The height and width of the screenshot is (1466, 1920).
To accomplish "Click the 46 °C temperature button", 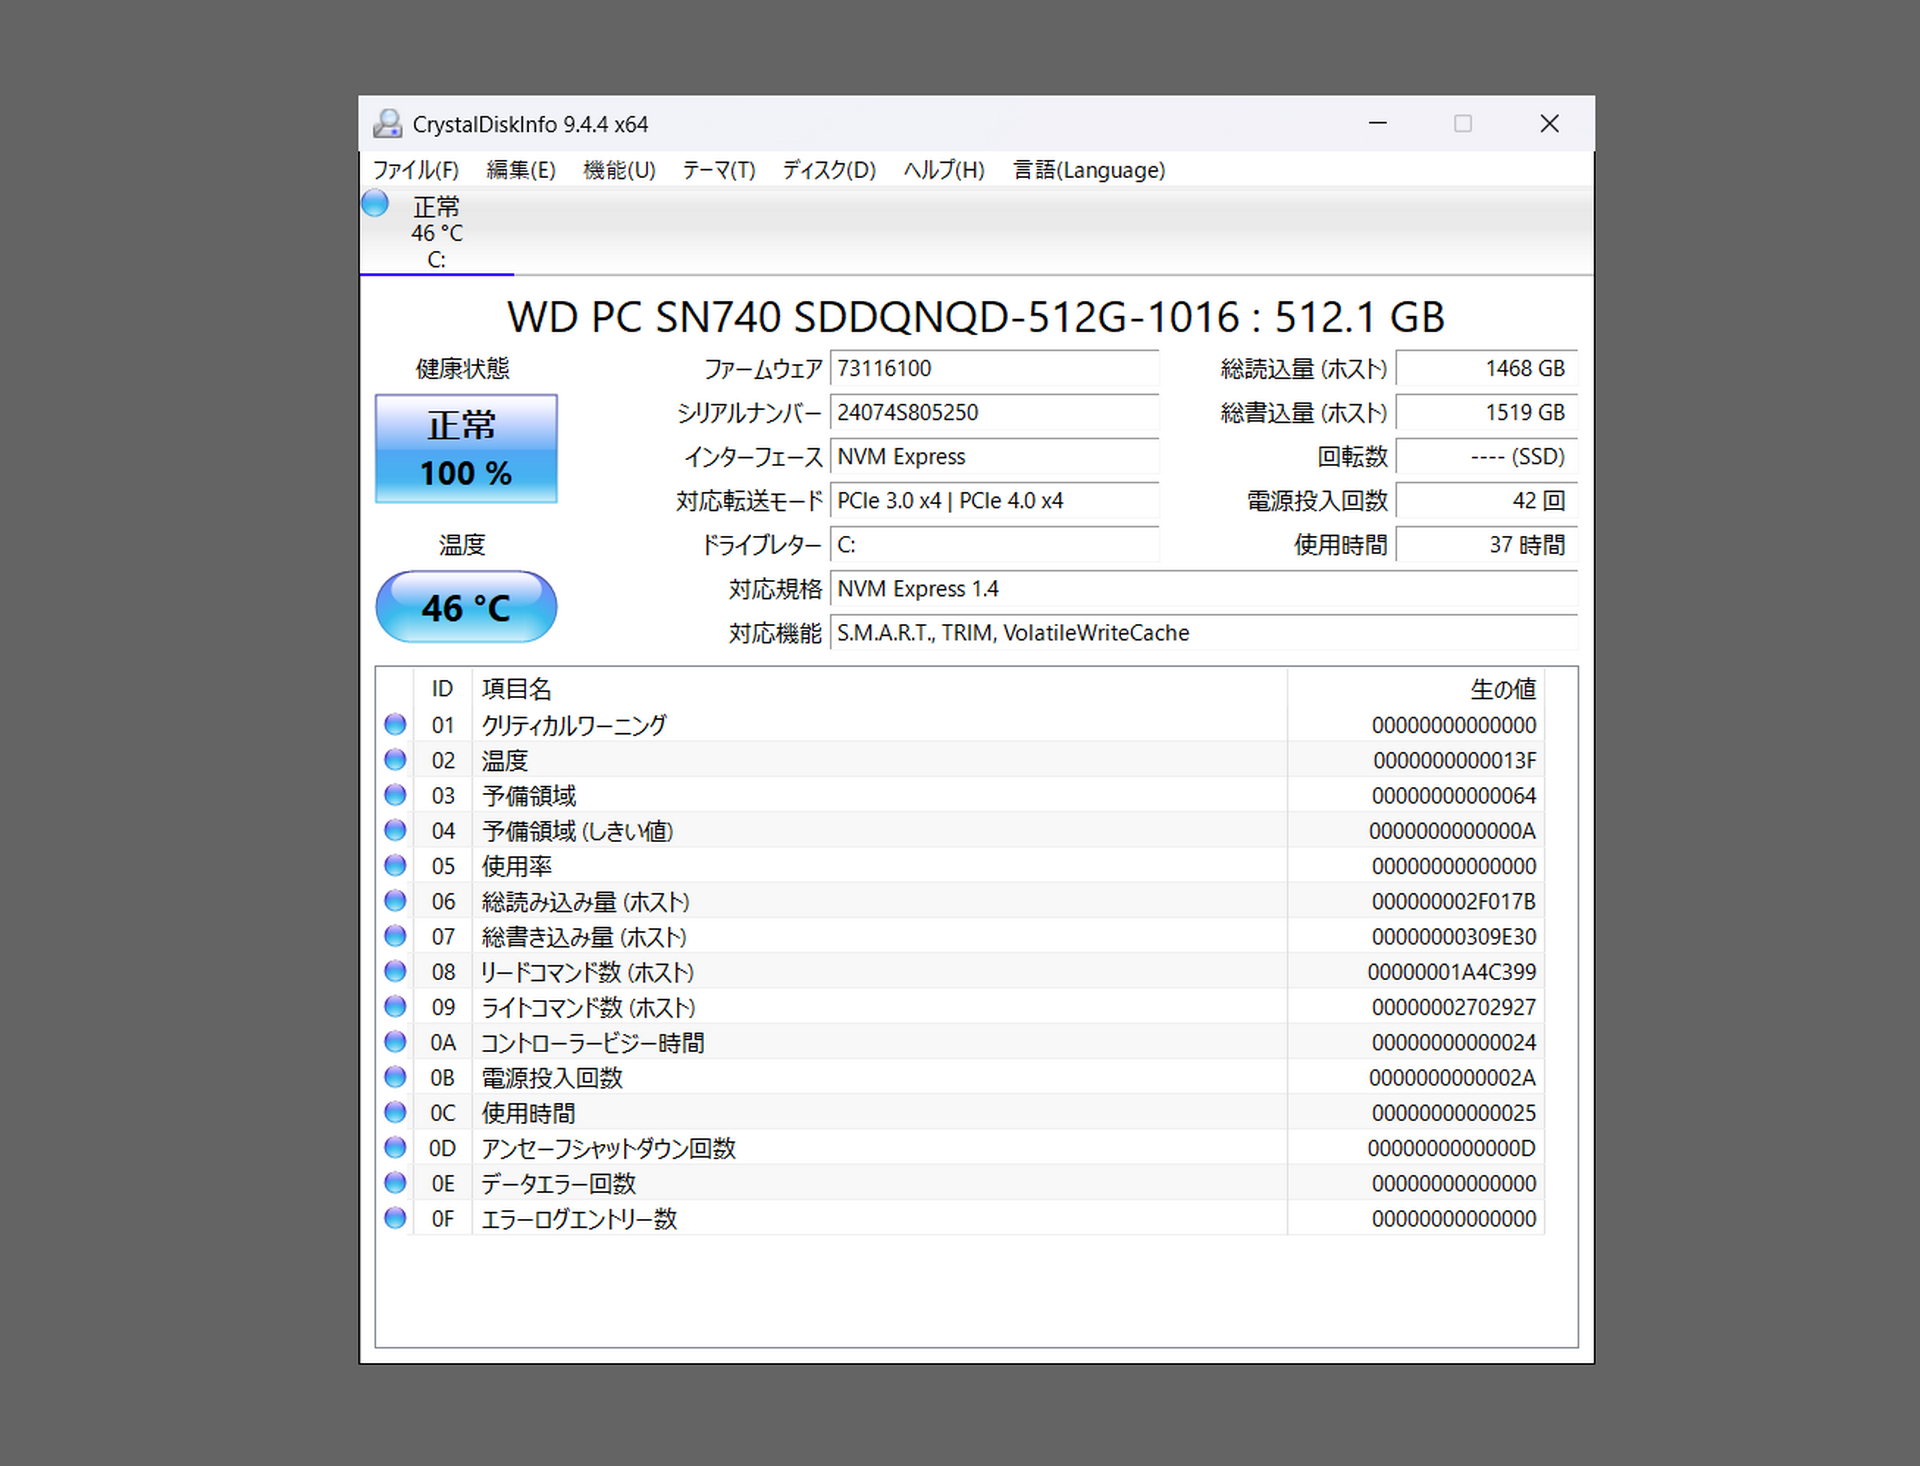I will click(466, 607).
